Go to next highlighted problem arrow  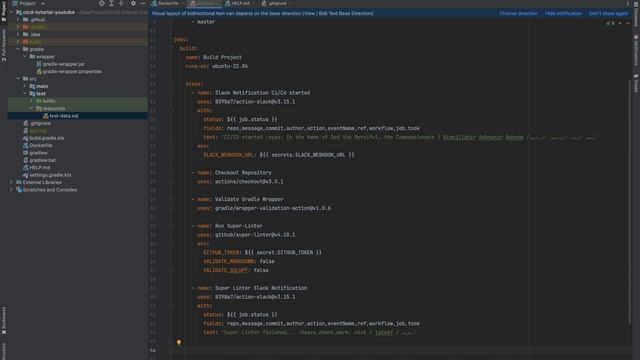point(627,23)
